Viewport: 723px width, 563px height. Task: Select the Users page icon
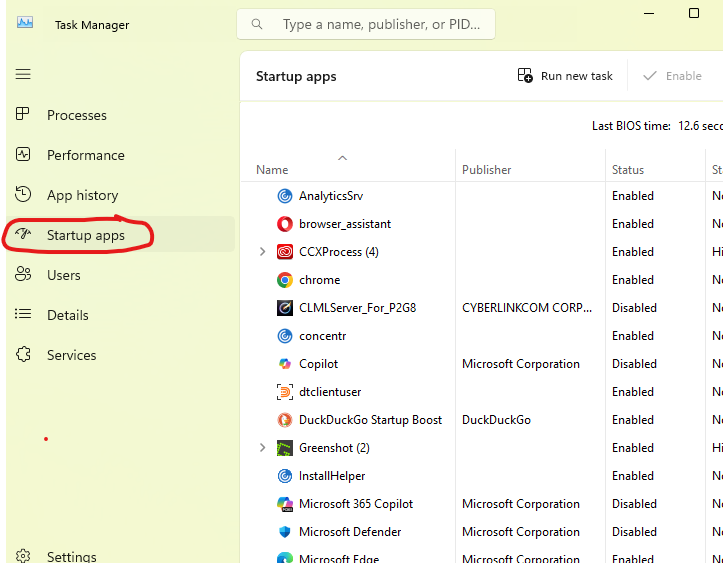(23, 275)
